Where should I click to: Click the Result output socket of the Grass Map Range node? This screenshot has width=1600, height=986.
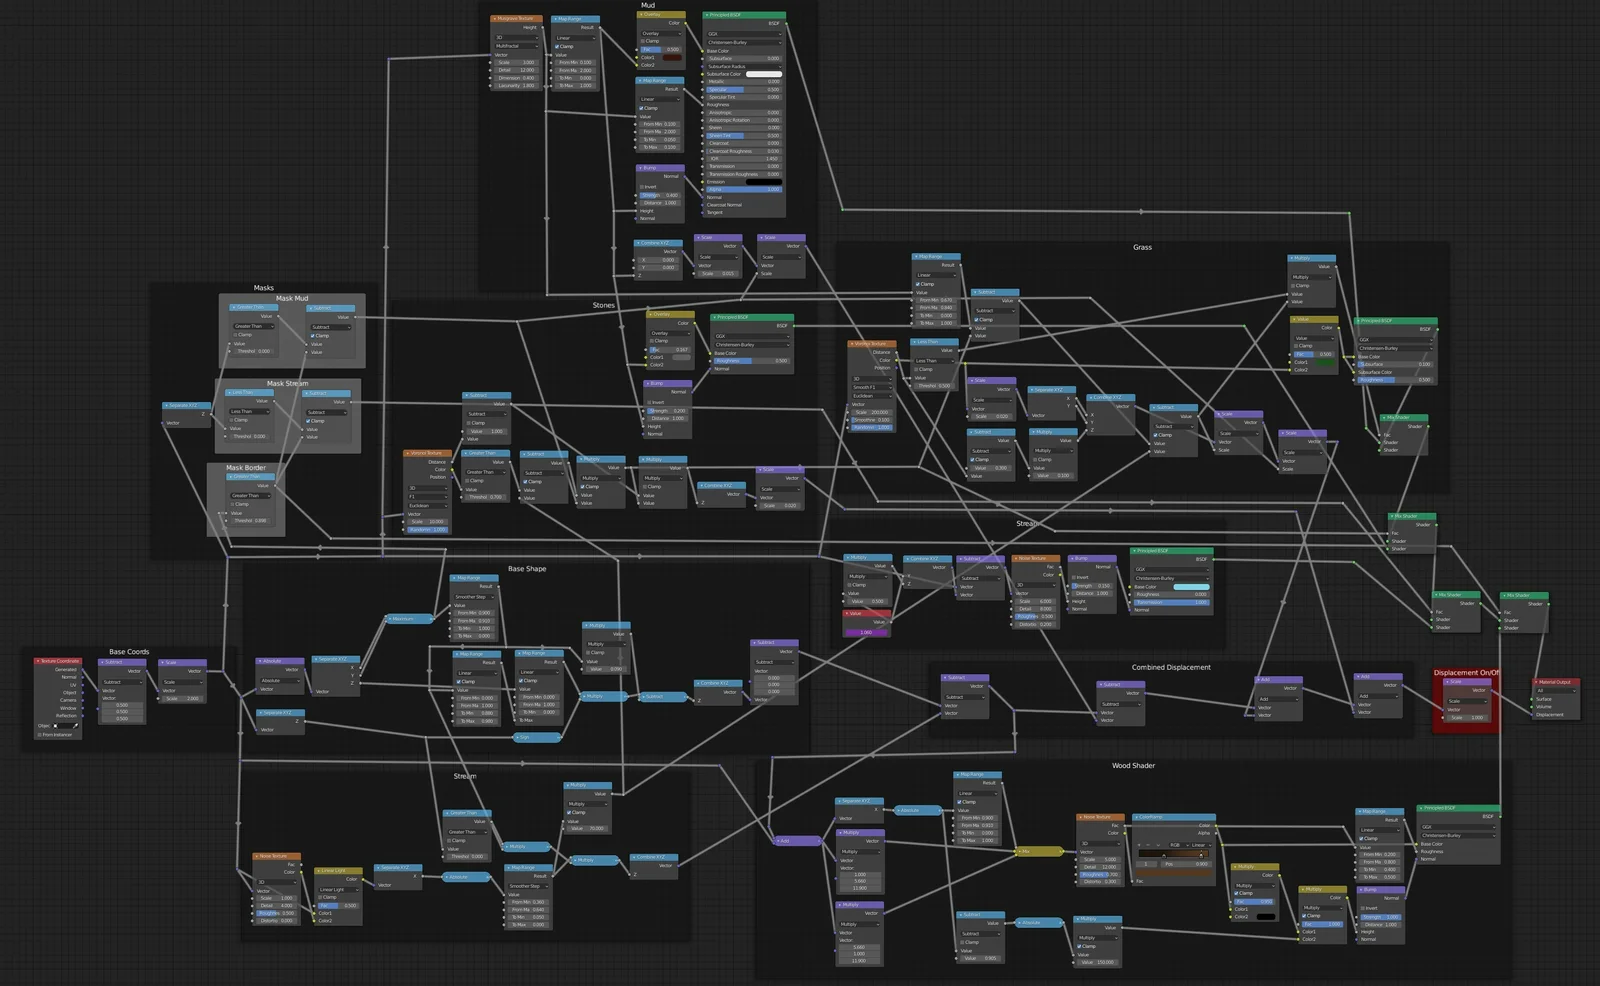click(x=960, y=265)
